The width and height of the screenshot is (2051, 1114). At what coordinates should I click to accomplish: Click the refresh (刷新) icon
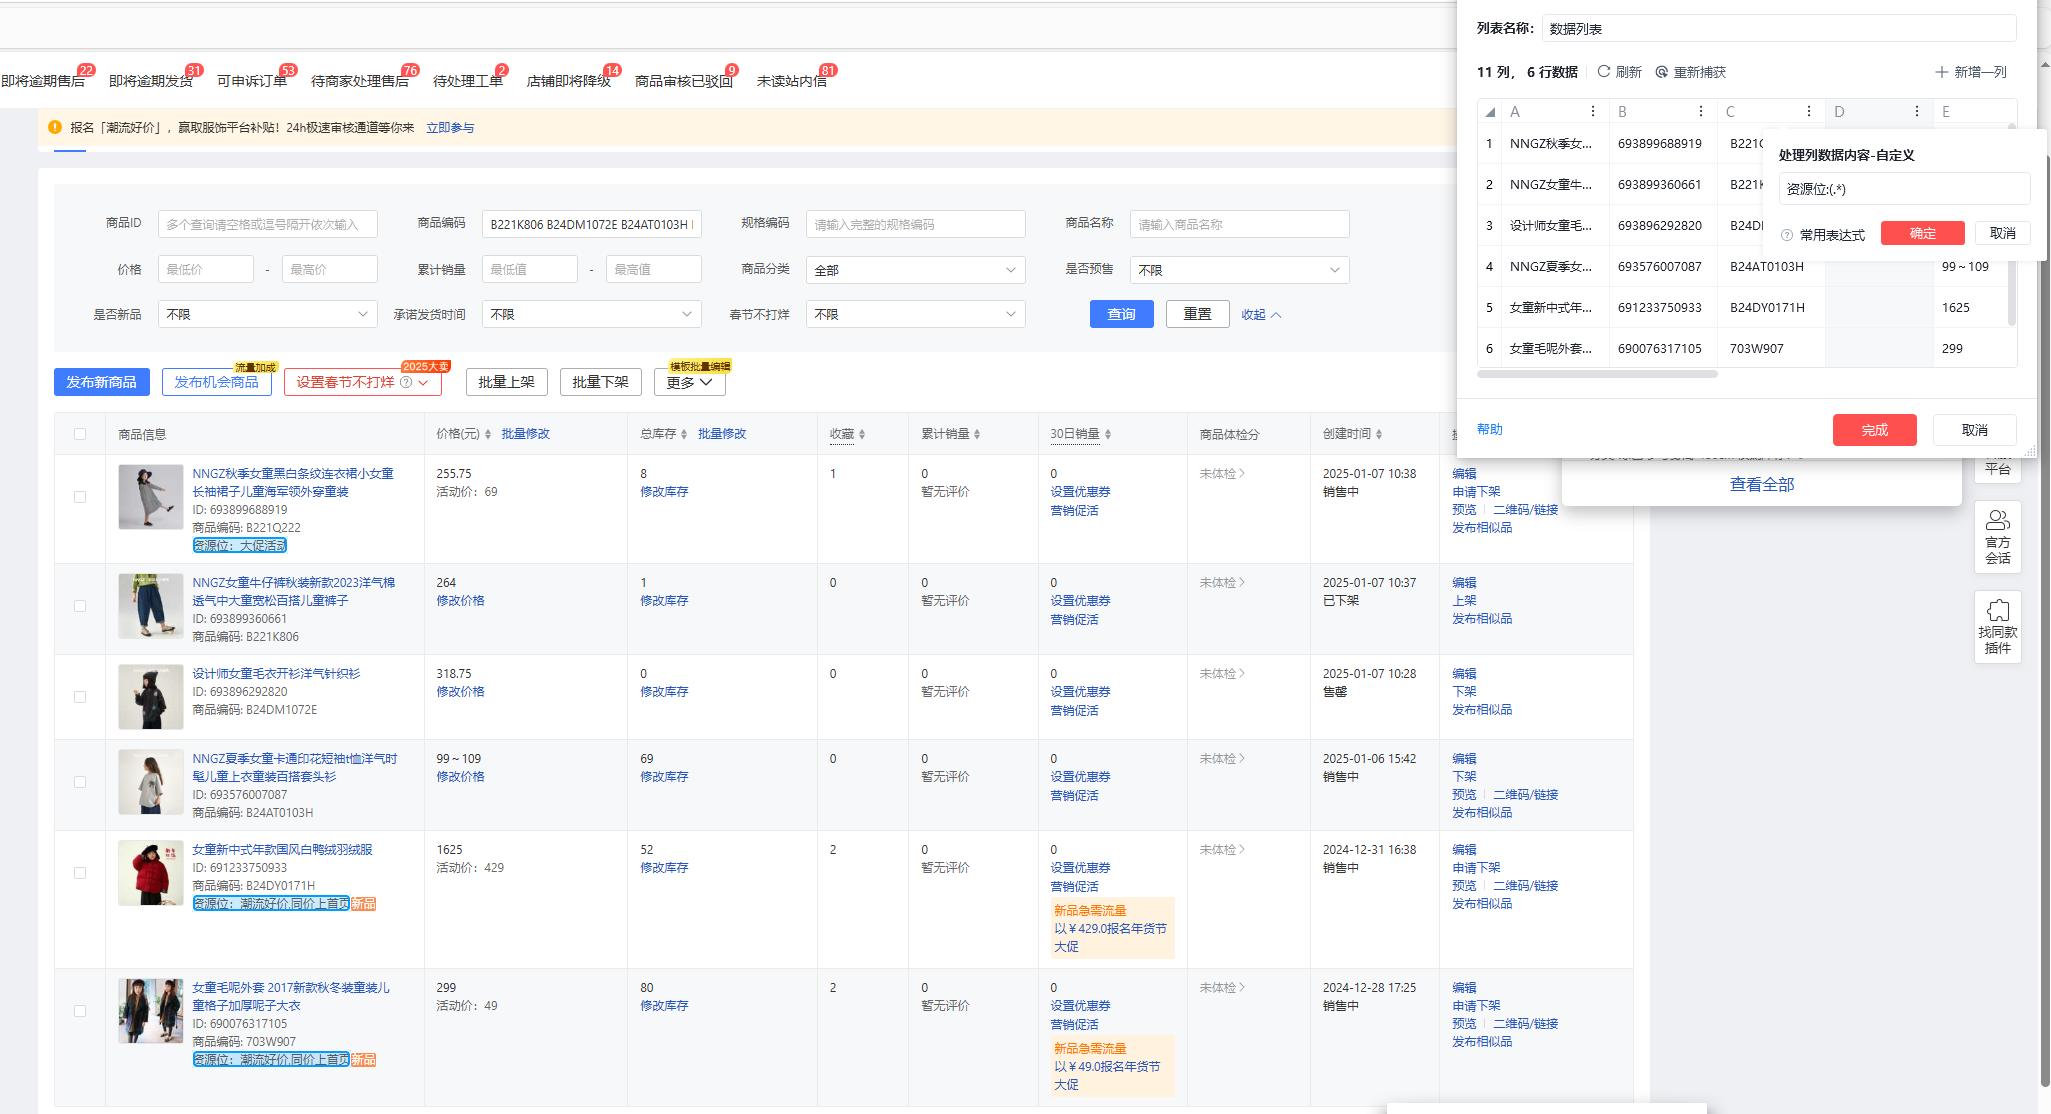click(1604, 72)
